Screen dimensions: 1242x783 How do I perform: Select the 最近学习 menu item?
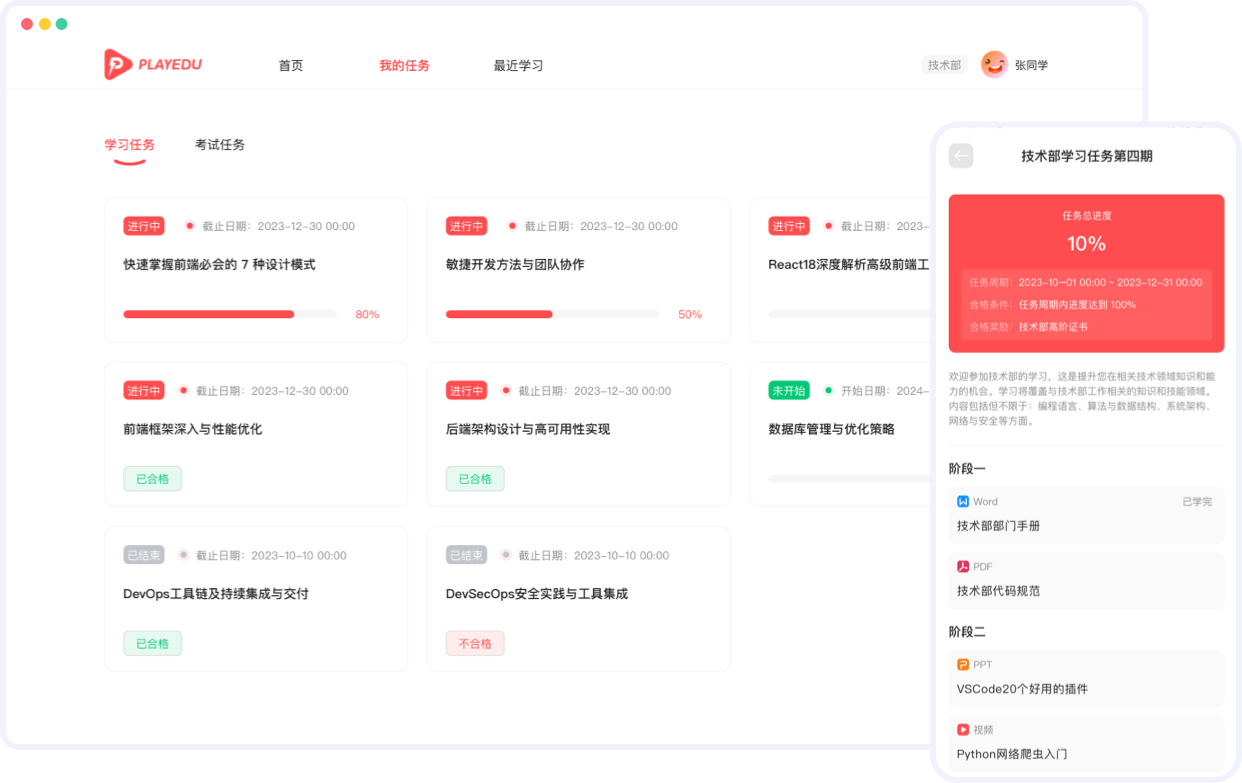point(517,65)
